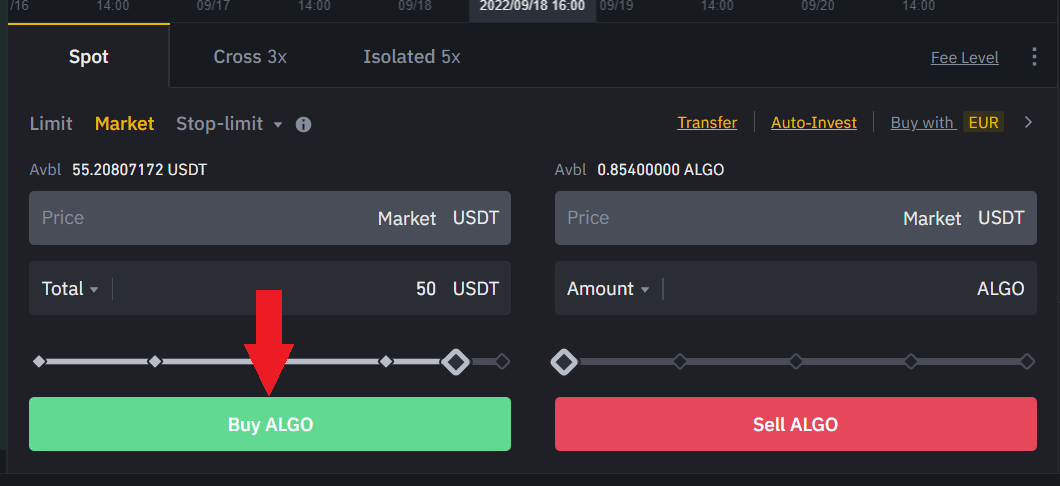Image resolution: width=1060 pixels, height=486 pixels.
Task: Click the right chevron after EUR
Action: point(1027,123)
